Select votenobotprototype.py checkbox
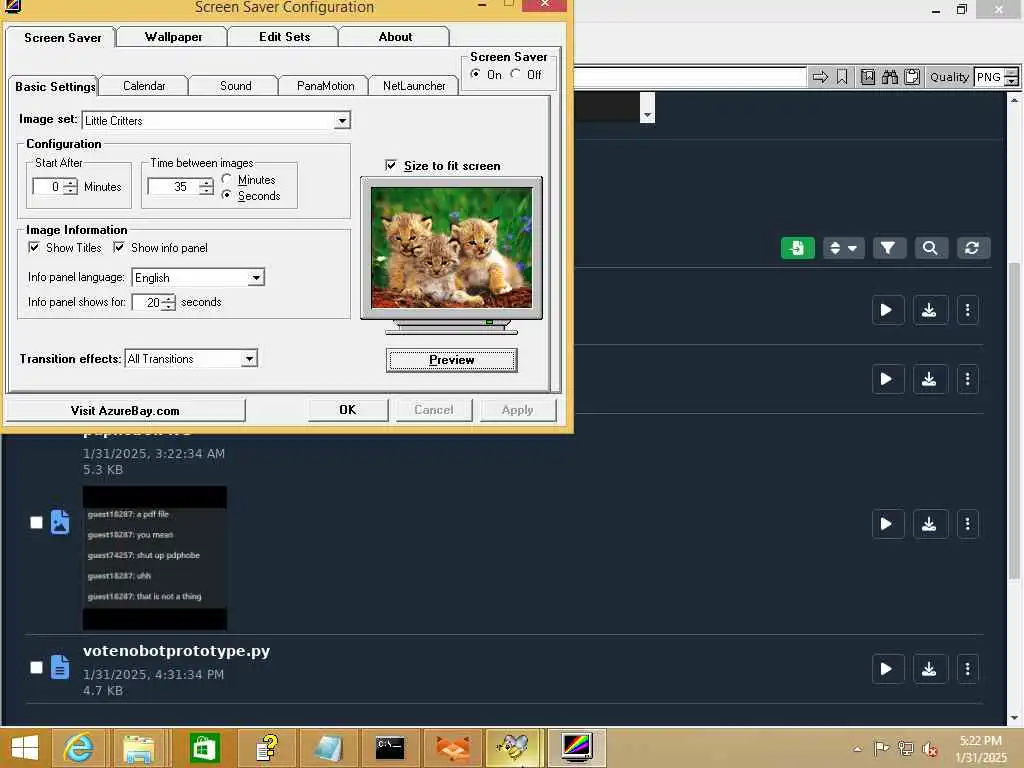 (37, 667)
